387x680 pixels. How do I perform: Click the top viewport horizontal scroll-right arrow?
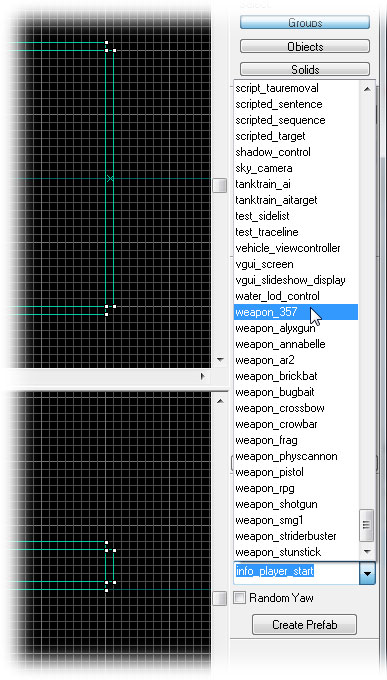tap(203, 376)
